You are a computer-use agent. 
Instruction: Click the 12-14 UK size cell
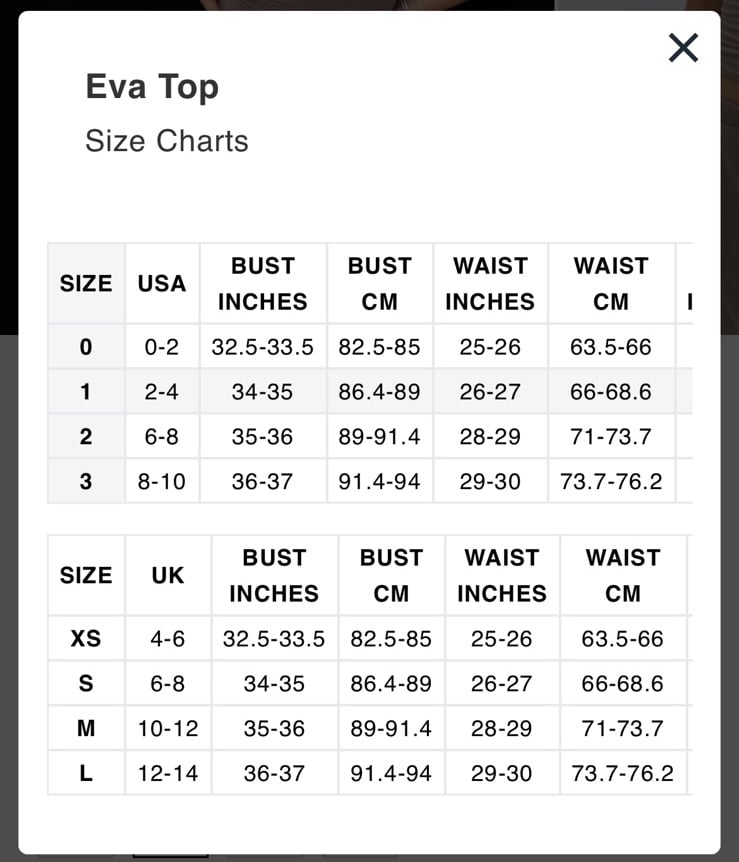(168, 773)
